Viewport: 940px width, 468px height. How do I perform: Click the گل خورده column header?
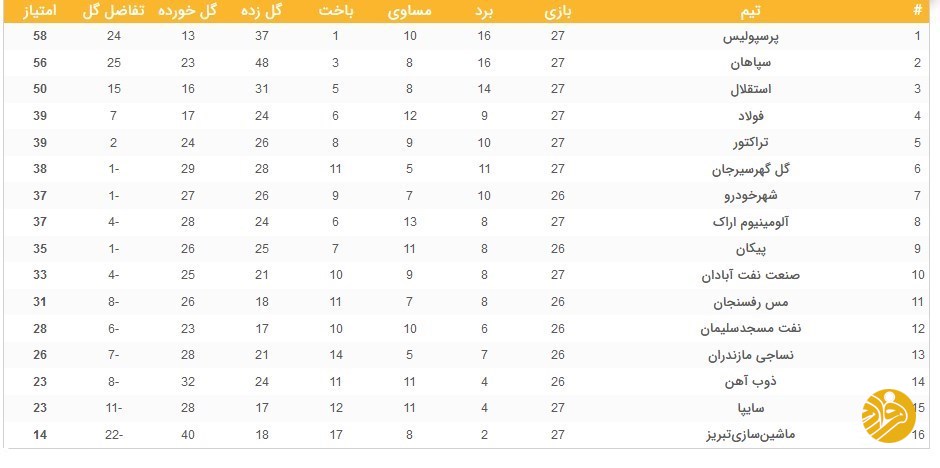(188, 11)
